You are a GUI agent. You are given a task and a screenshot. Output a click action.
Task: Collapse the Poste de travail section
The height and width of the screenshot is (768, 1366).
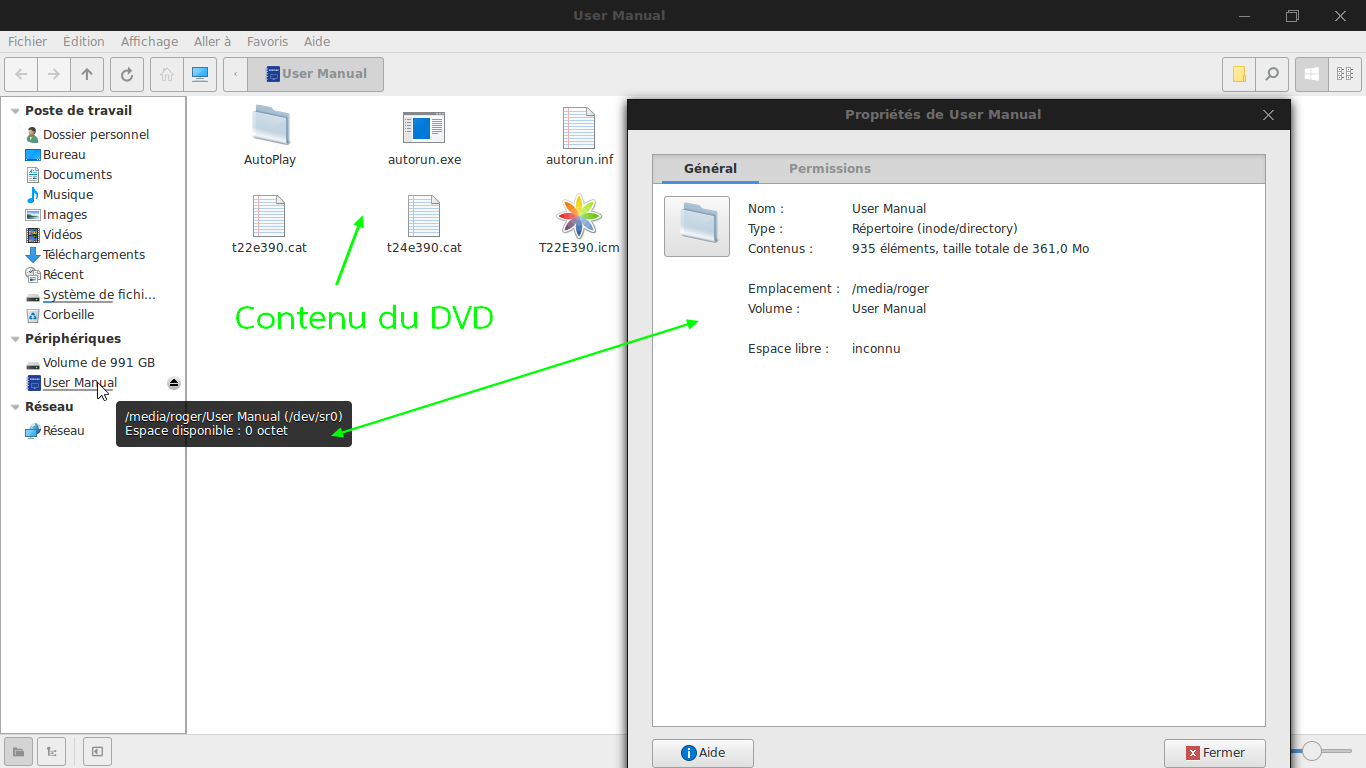[14, 111]
